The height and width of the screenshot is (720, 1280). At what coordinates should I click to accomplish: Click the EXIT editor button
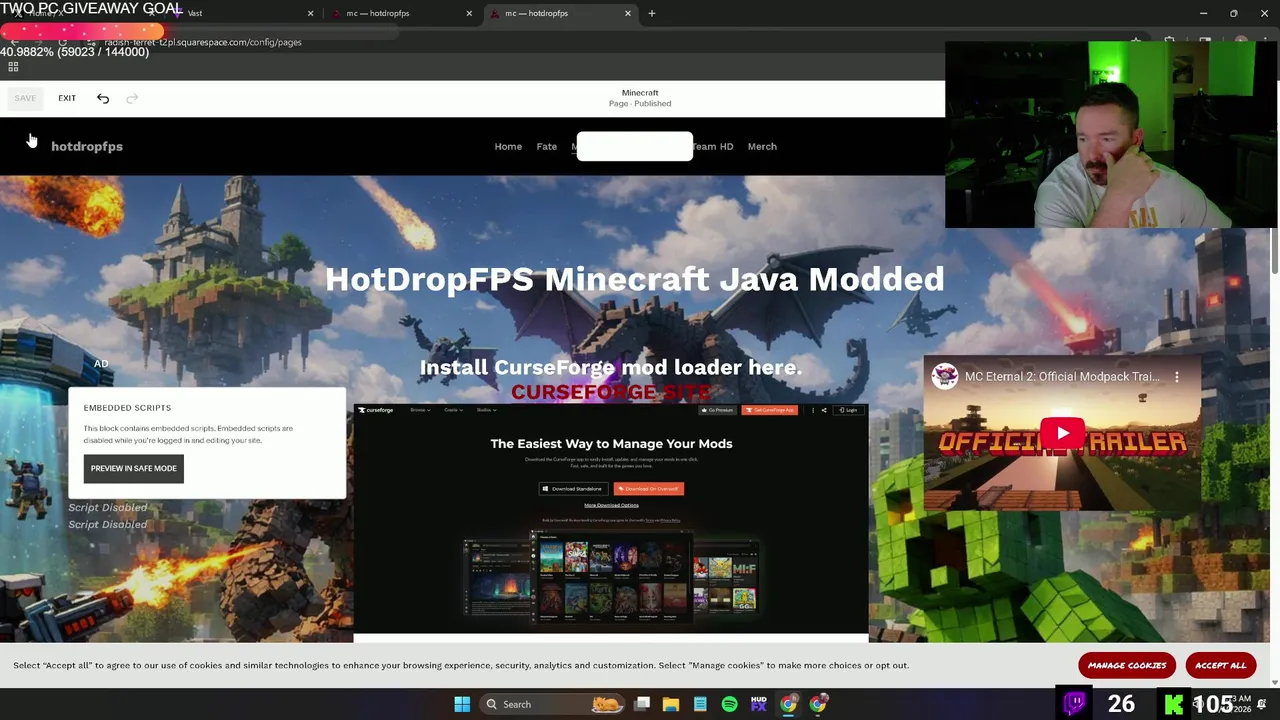point(67,98)
